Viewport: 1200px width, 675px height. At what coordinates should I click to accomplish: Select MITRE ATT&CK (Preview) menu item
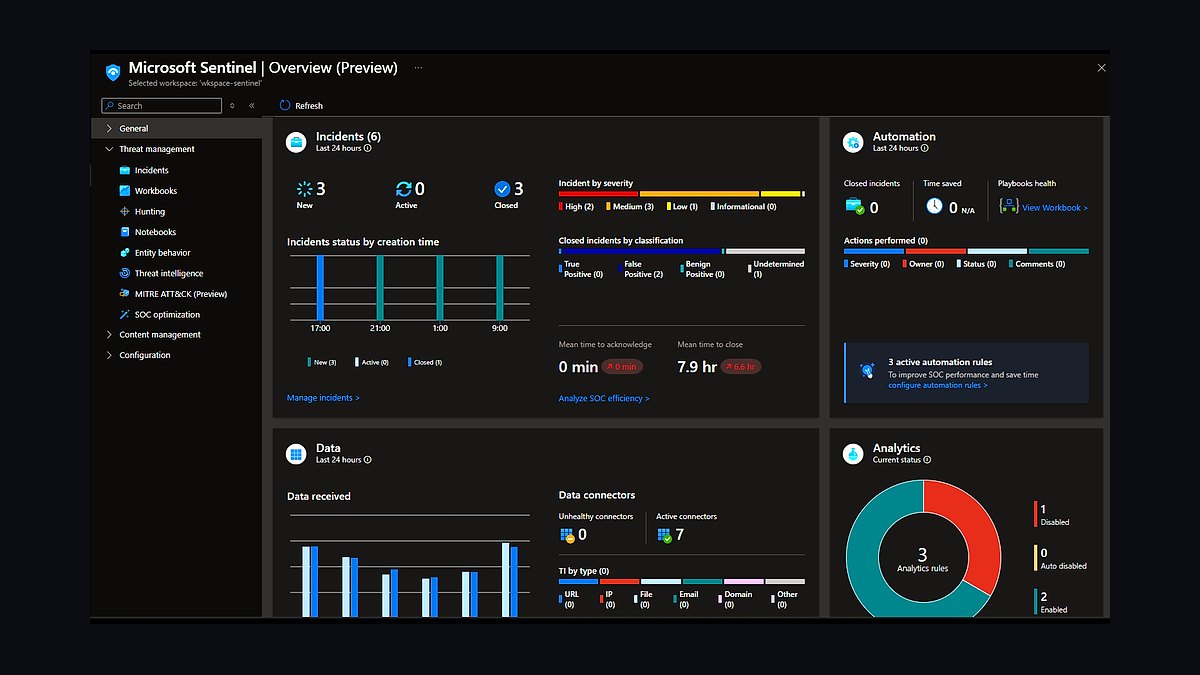point(181,294)
